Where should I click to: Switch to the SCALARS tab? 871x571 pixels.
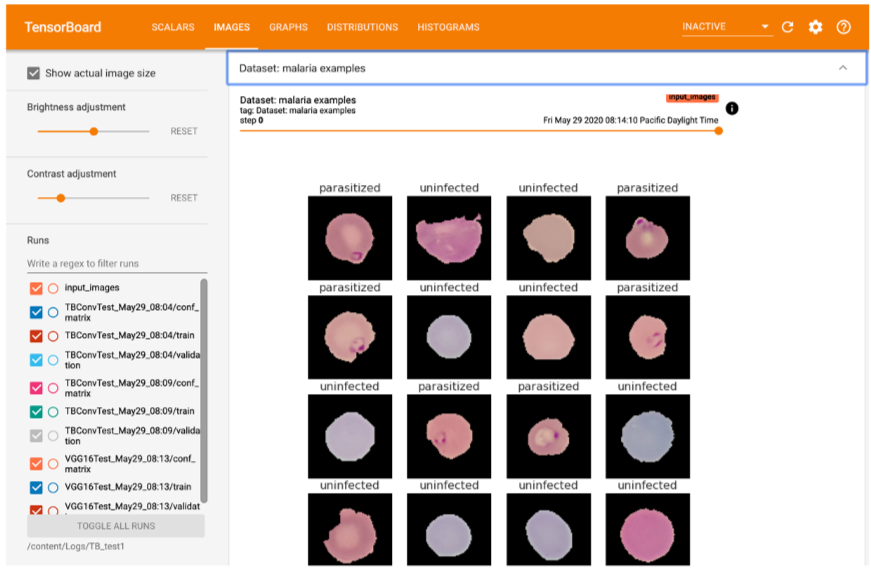[x=173, y=27]
